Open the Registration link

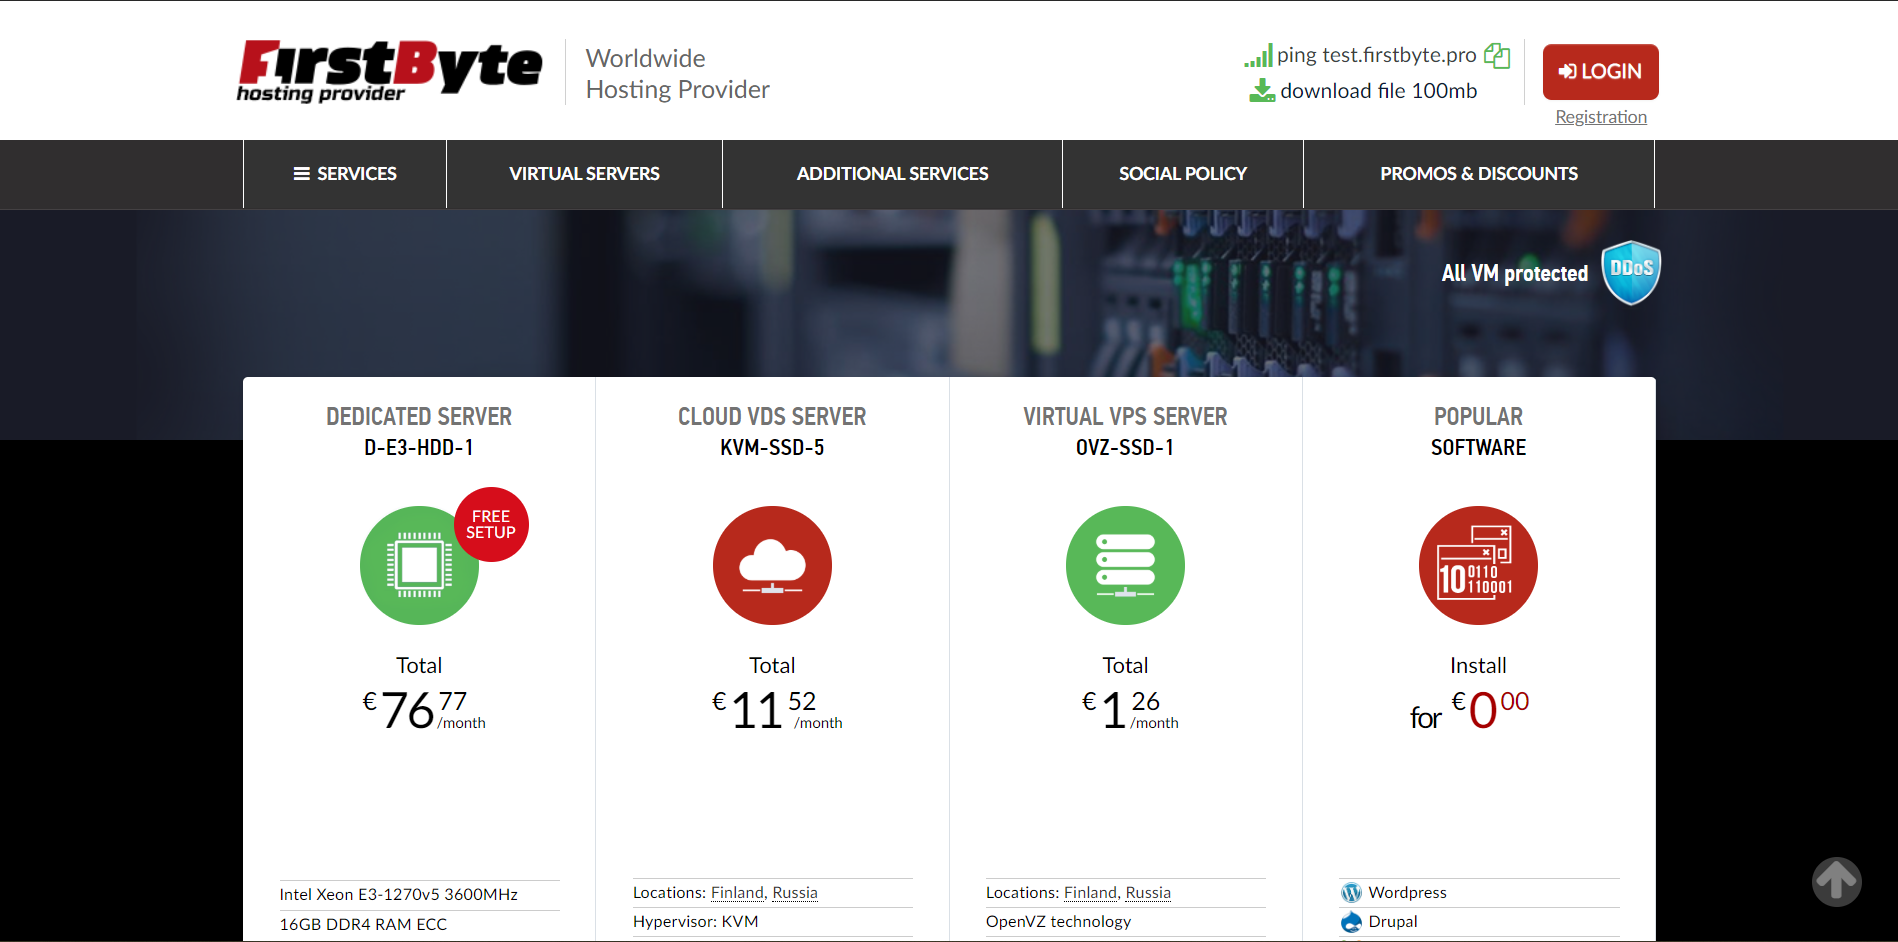coord(1601,117)
